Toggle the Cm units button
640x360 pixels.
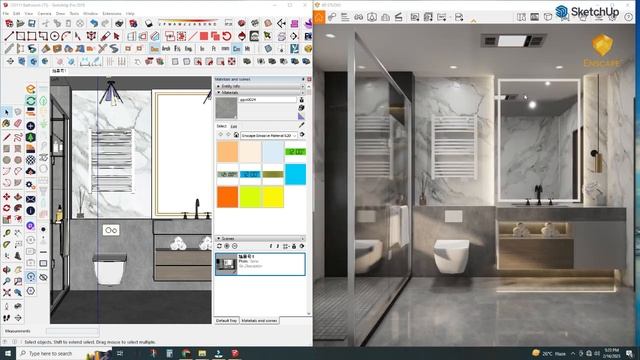pos(236,49)
